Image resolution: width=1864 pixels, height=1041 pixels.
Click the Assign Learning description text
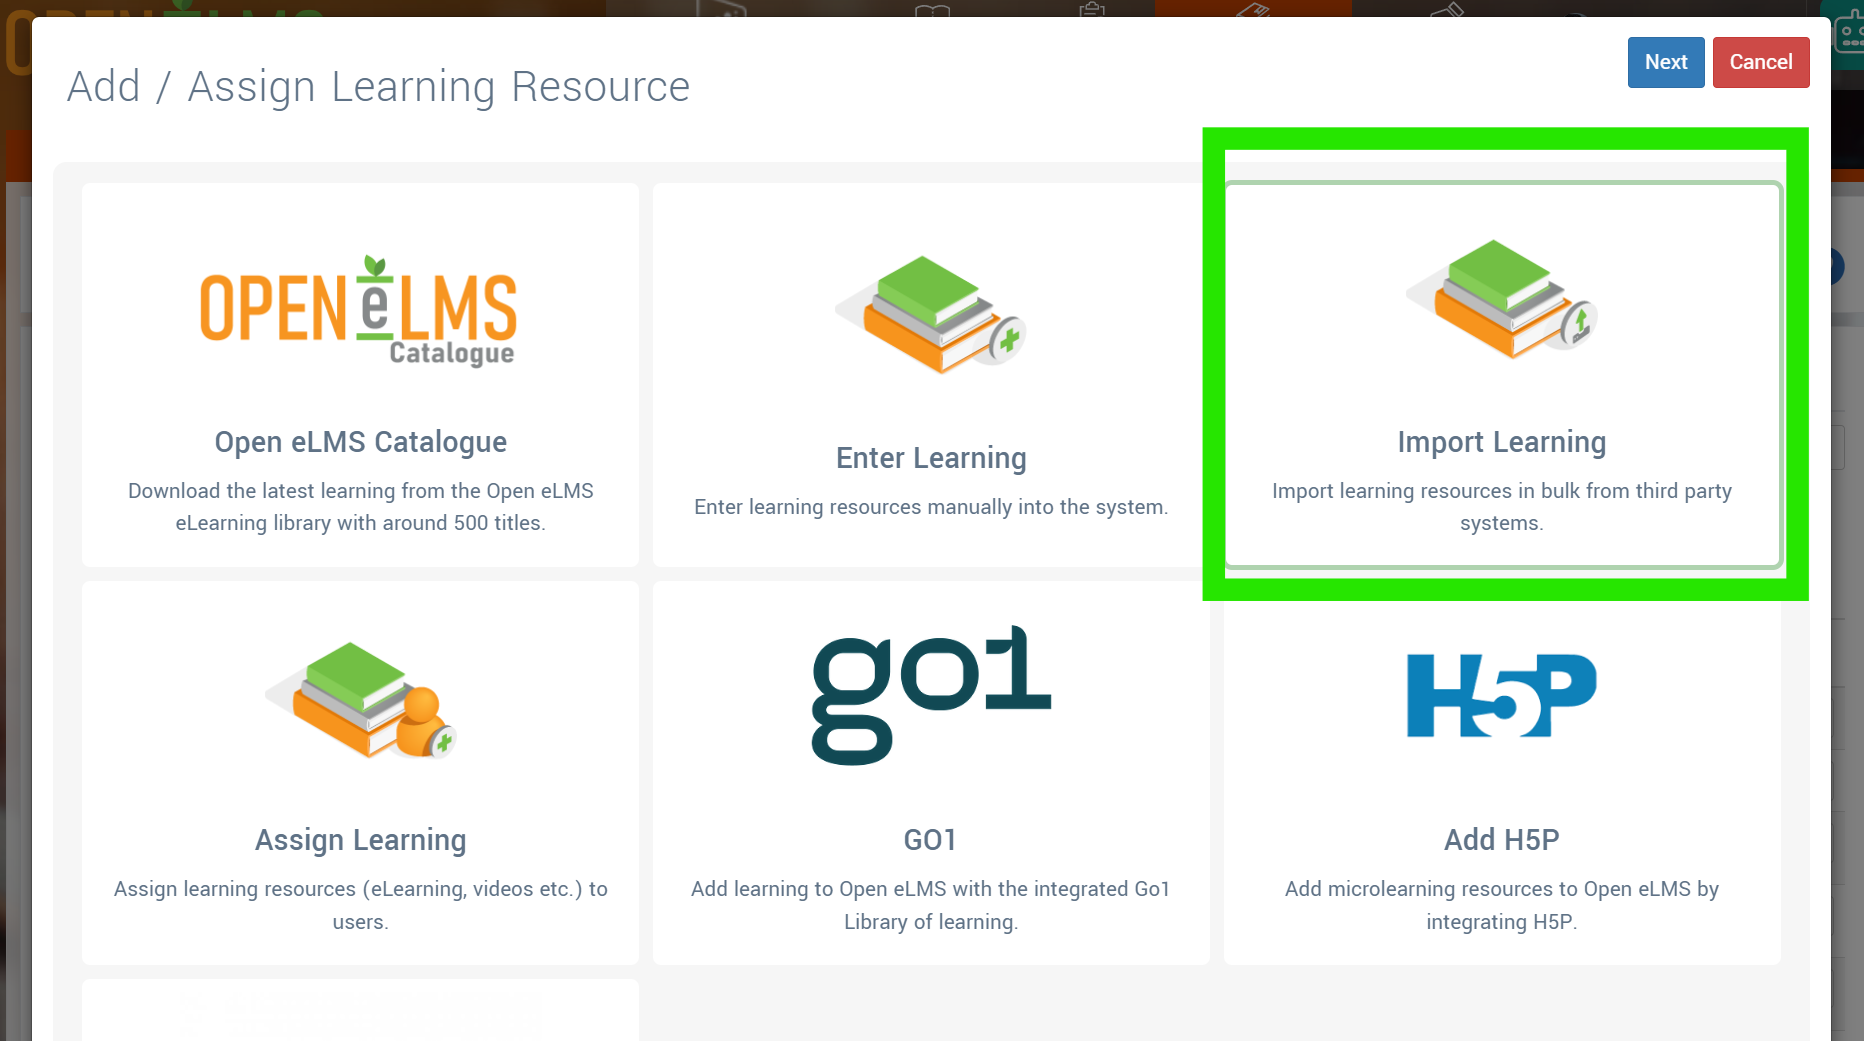pyautogui.click(x=361, y=905)
